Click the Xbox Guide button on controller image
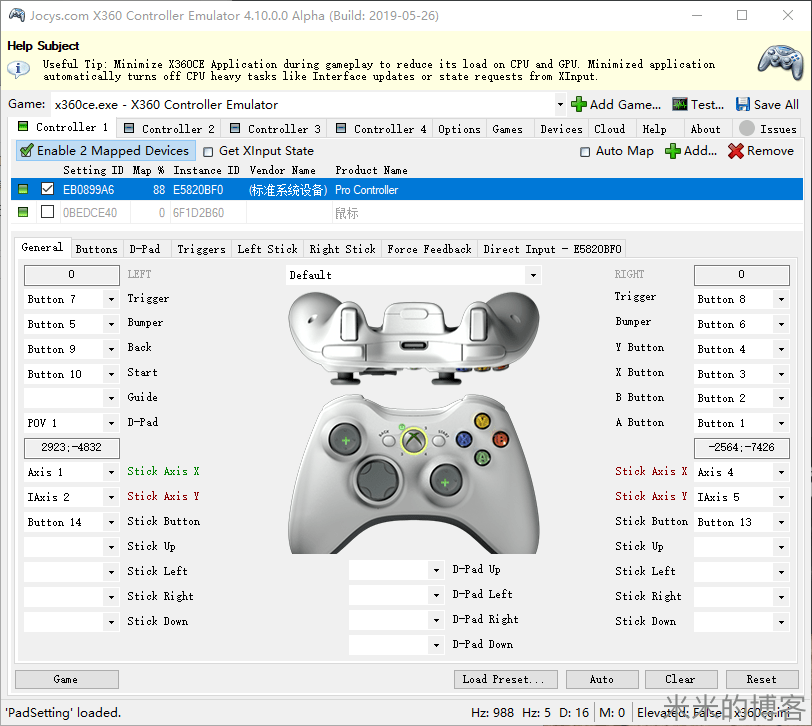This screenshot has width=812, height=726. 414,439
